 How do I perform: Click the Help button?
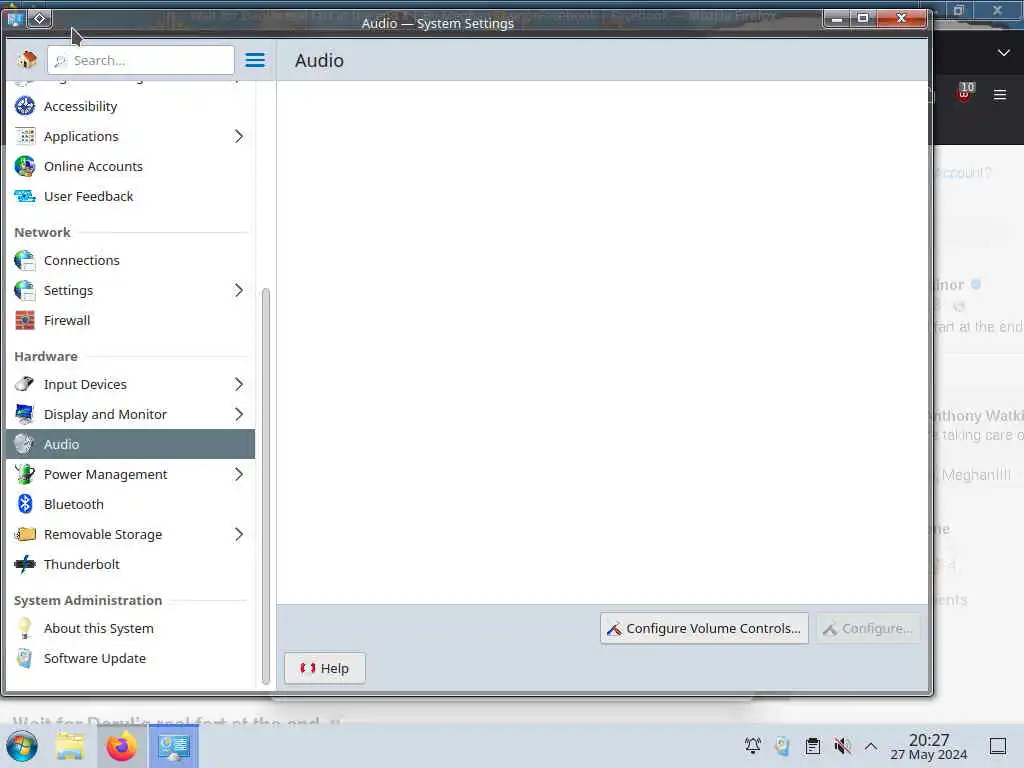tap(325, 668)
